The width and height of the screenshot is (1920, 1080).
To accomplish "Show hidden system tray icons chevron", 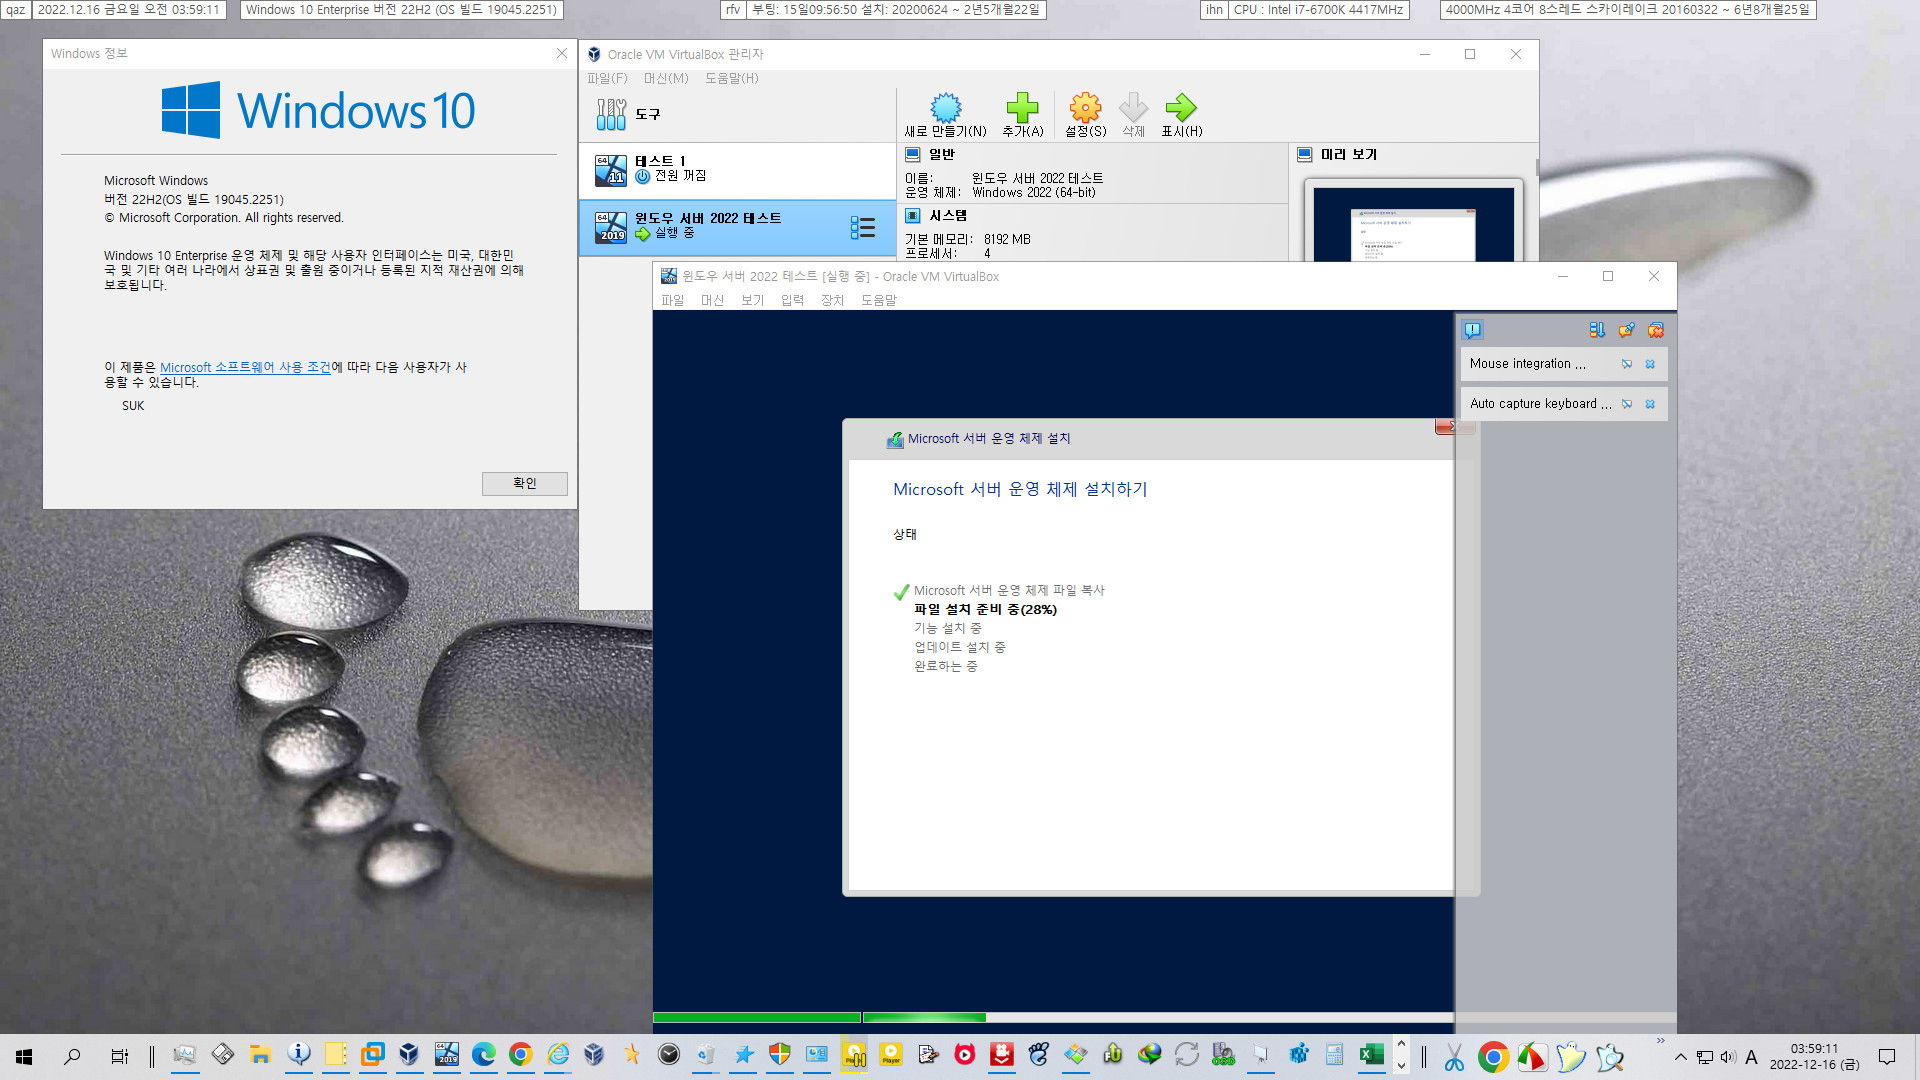I will point(1681,1057).
